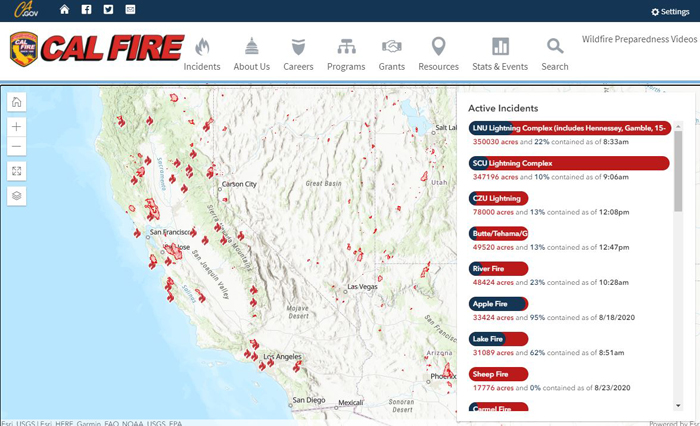
Task: Click the Esri attribution text
Action: [x=92, y=422]
